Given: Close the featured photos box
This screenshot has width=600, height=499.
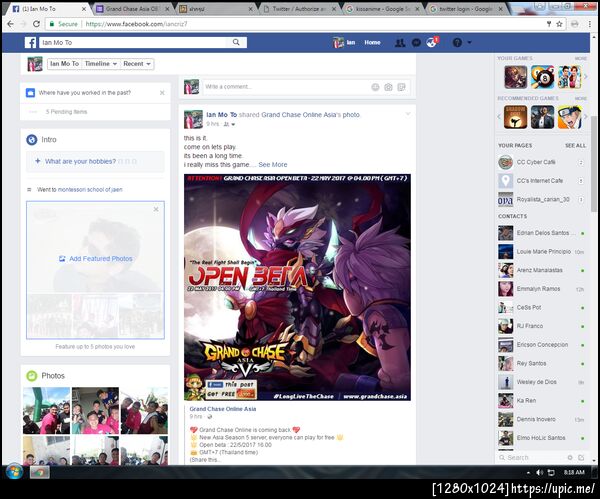Looking at the screenshot, I should coord(156,209).
